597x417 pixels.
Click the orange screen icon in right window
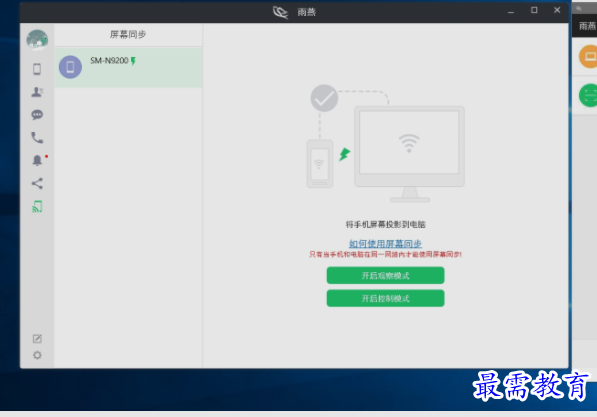tap(589, 57)
